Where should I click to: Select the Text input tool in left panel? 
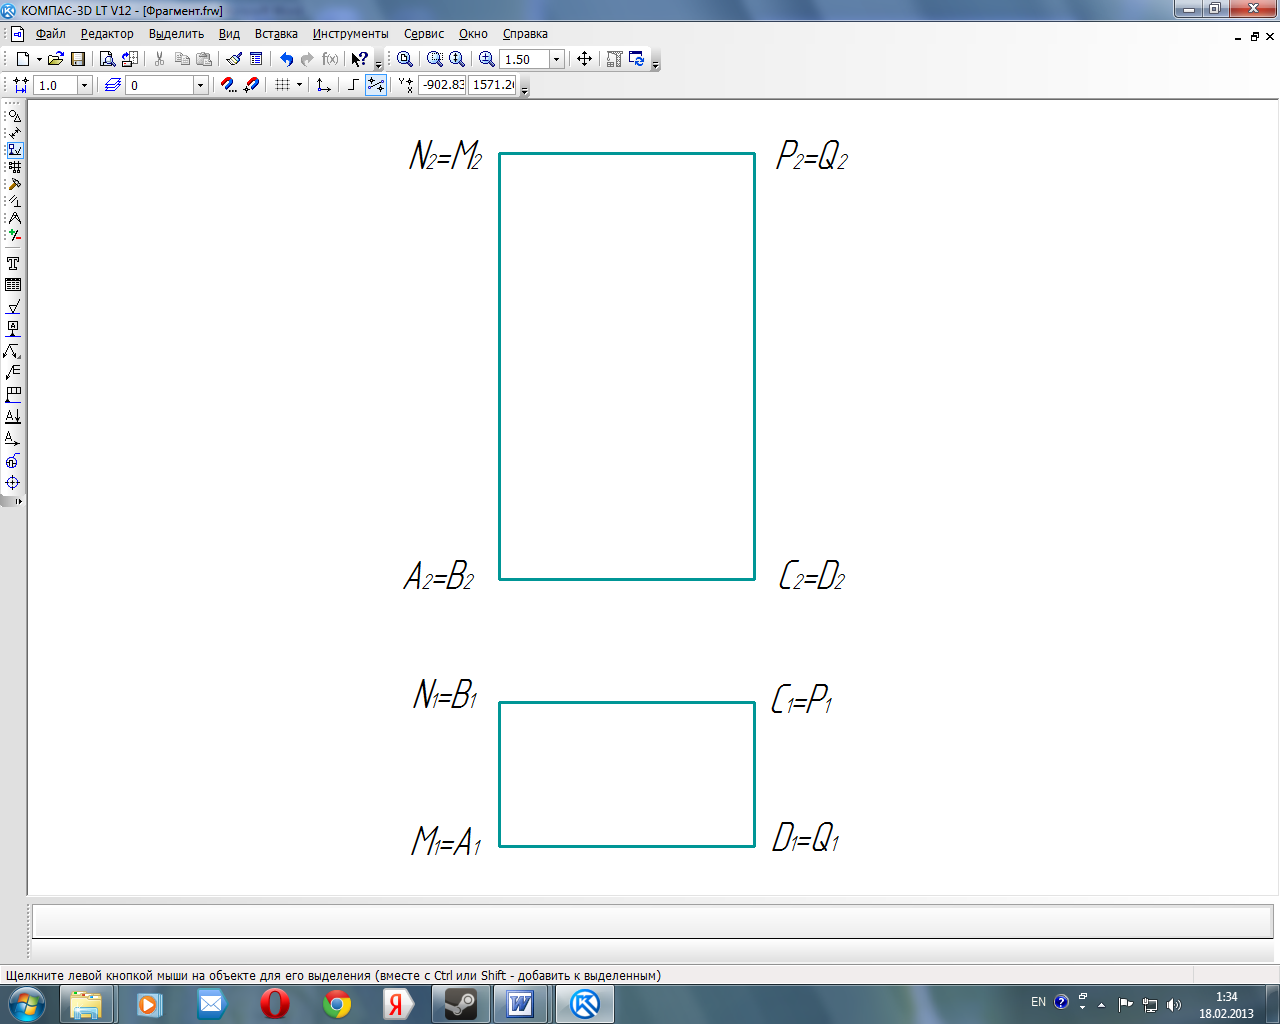(x=13, y=264)
